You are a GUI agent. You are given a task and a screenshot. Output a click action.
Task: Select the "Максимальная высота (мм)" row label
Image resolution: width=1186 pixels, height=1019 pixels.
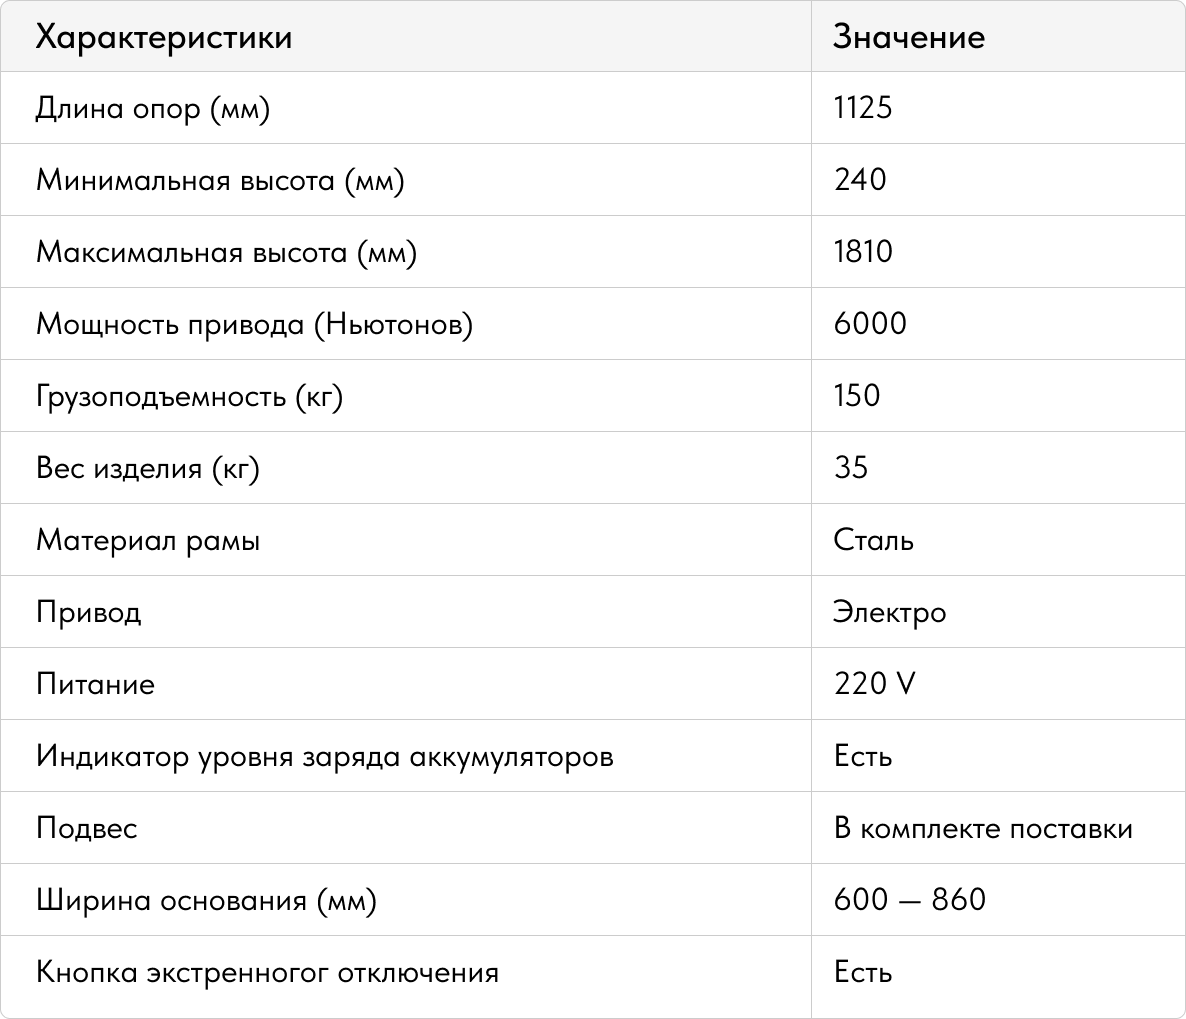coord(226,252)
